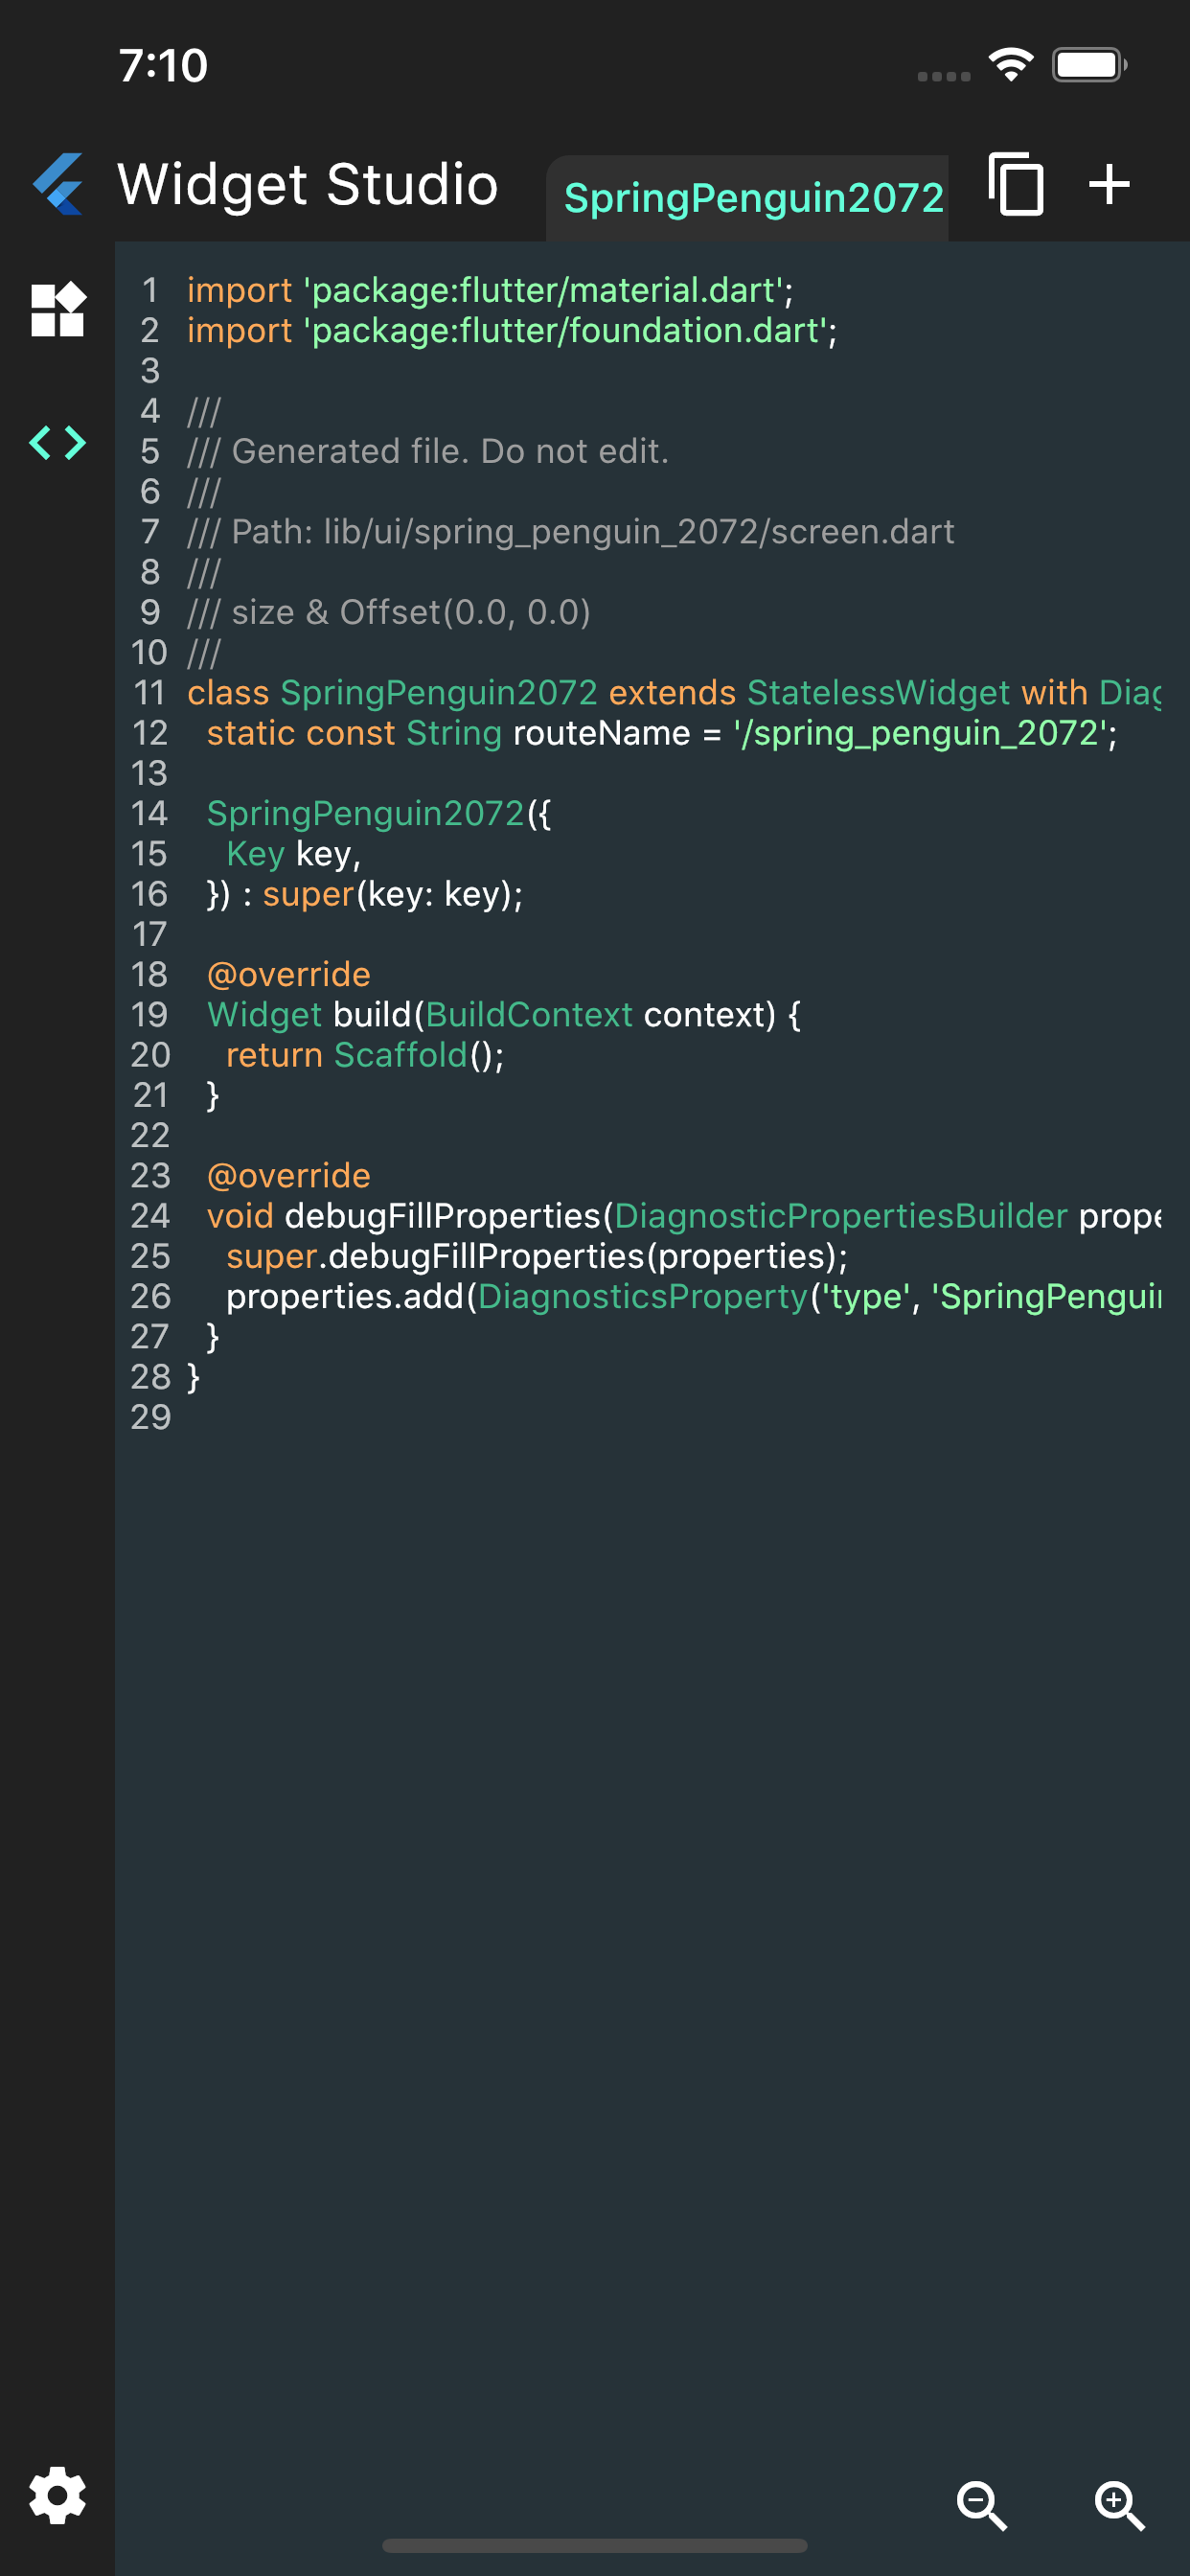Screen dimensions: 1190x2576
Task: Click the static const routeName line
Action: point(662,733)
